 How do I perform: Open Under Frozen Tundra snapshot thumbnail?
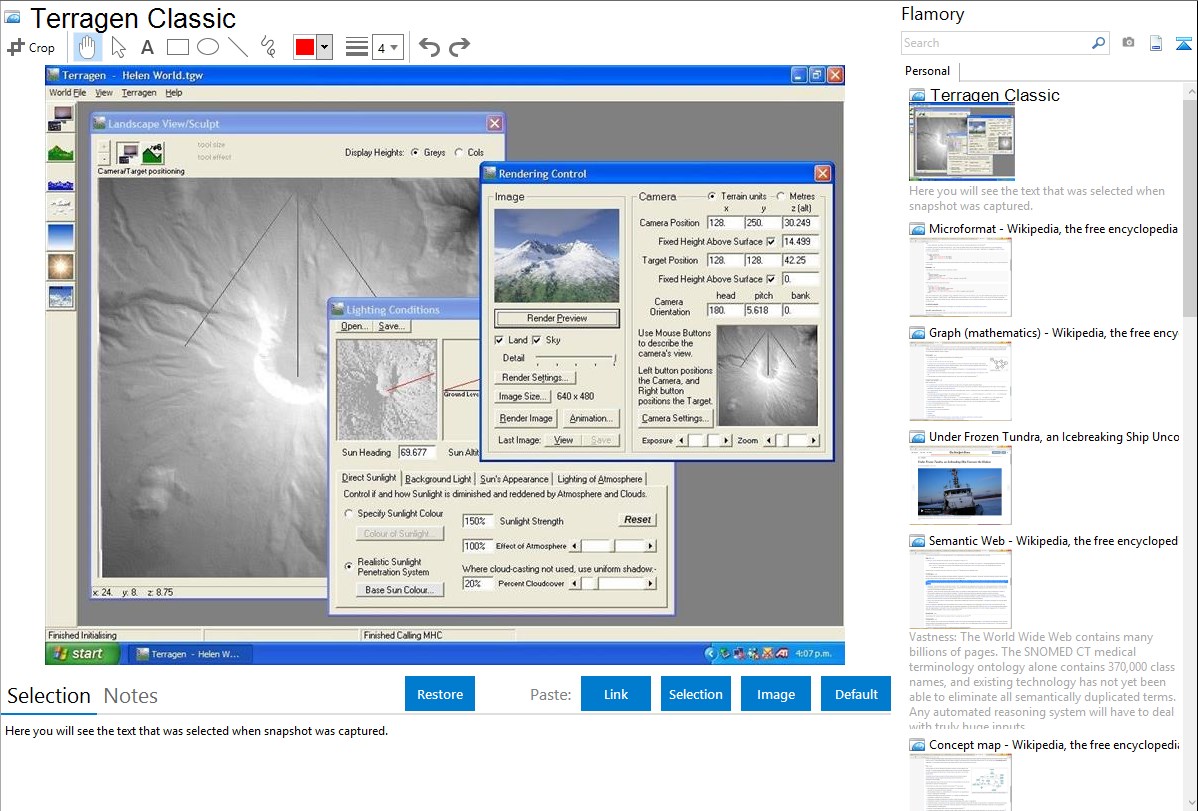(960, 485)
